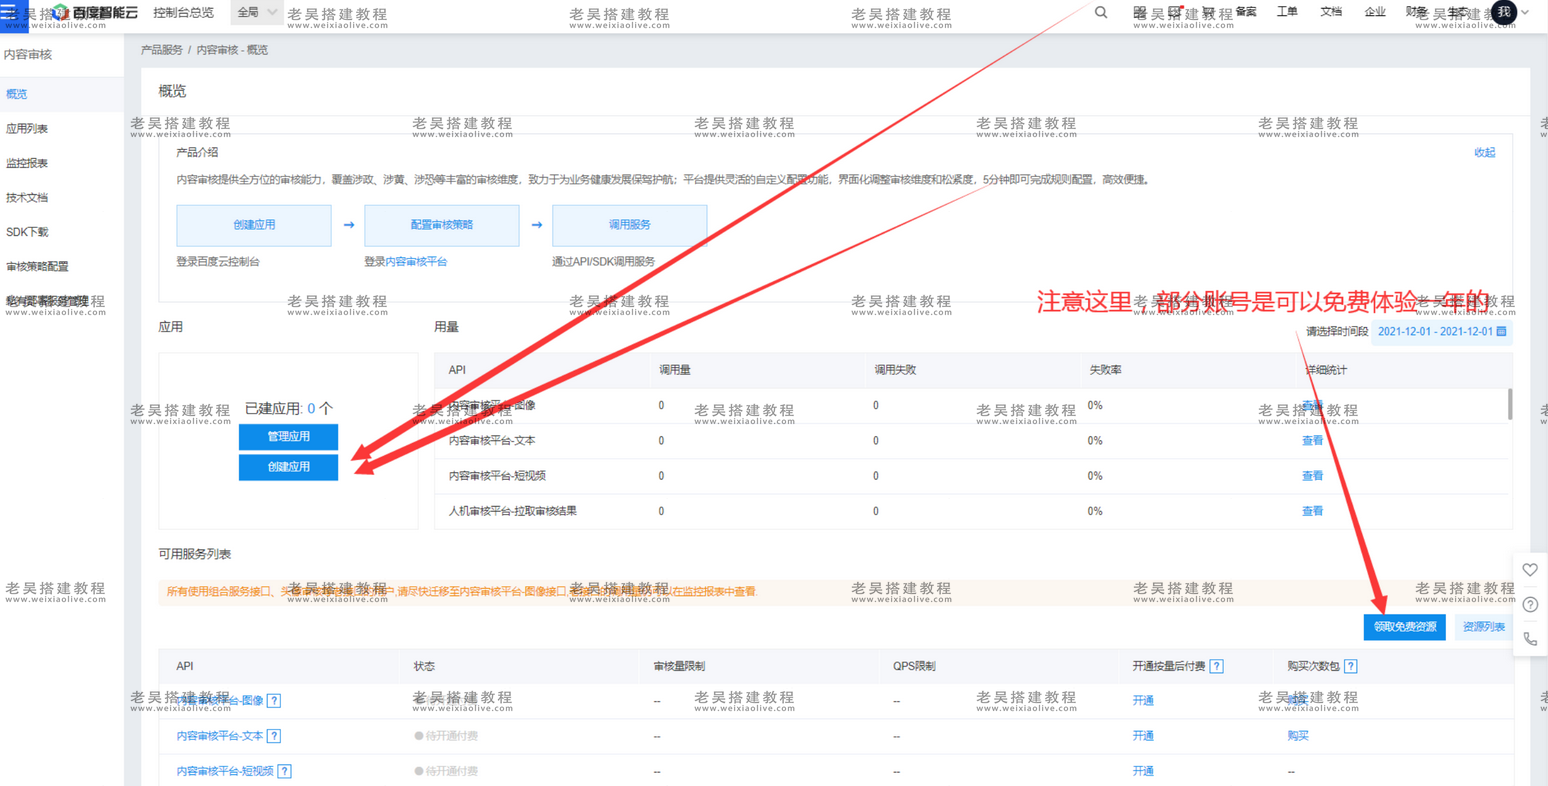This screenshot has height=786, width=1548.
Task: Click 购买 for 内容审核平台-文本 row
Action: click(1298, 736)
